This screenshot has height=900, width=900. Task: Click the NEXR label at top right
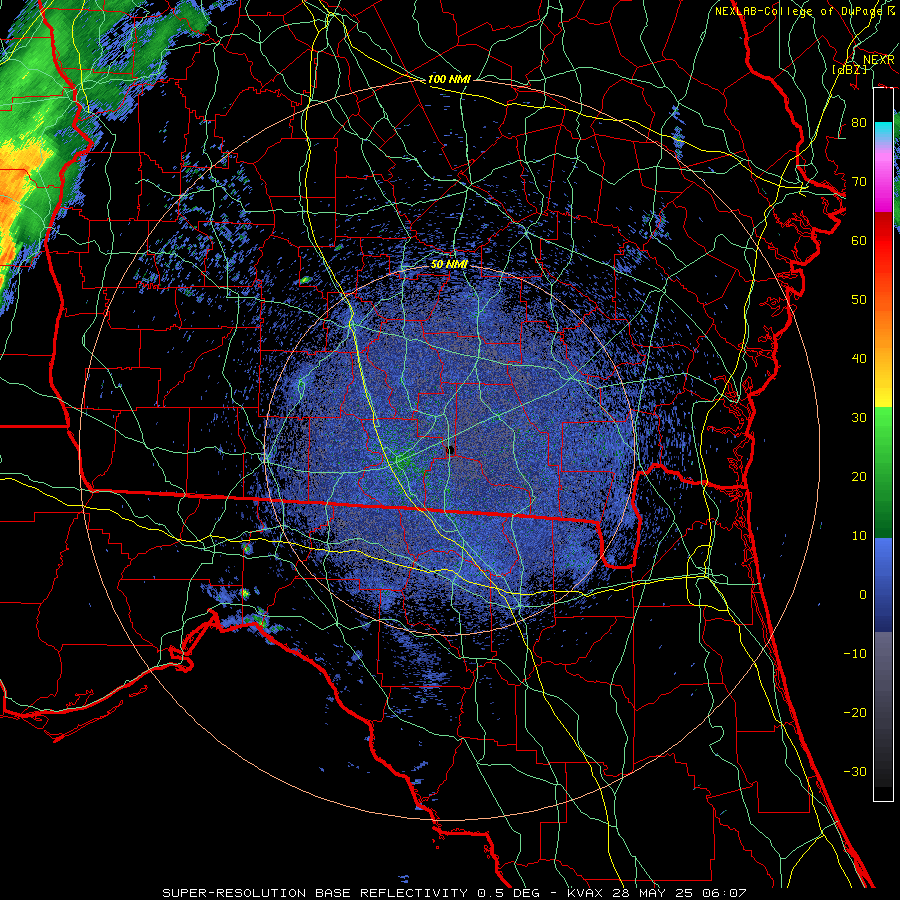879,60
